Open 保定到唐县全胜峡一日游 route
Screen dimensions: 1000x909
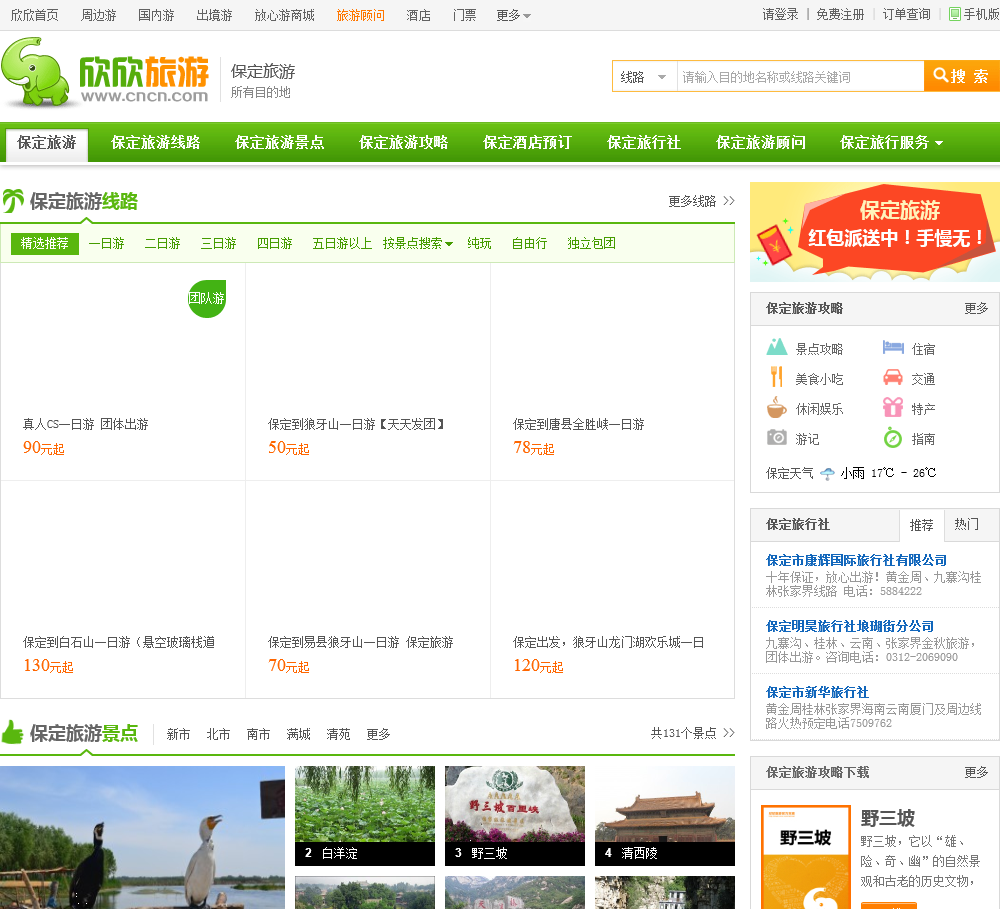coord(578,424)
